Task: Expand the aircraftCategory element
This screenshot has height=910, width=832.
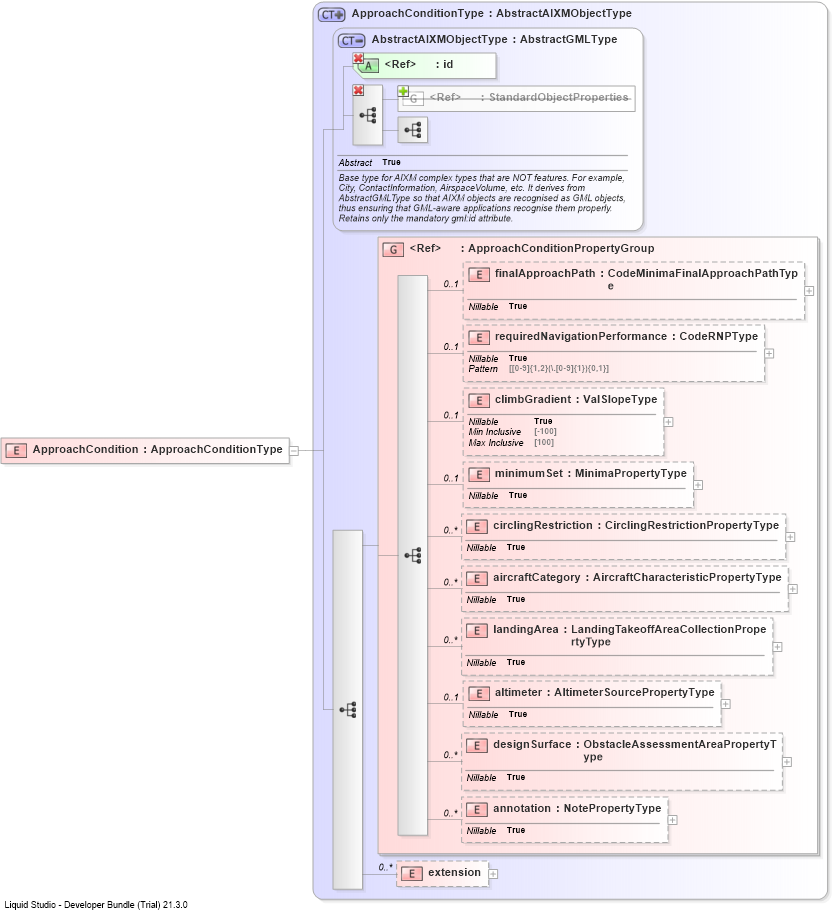Action: pos(793,589)
